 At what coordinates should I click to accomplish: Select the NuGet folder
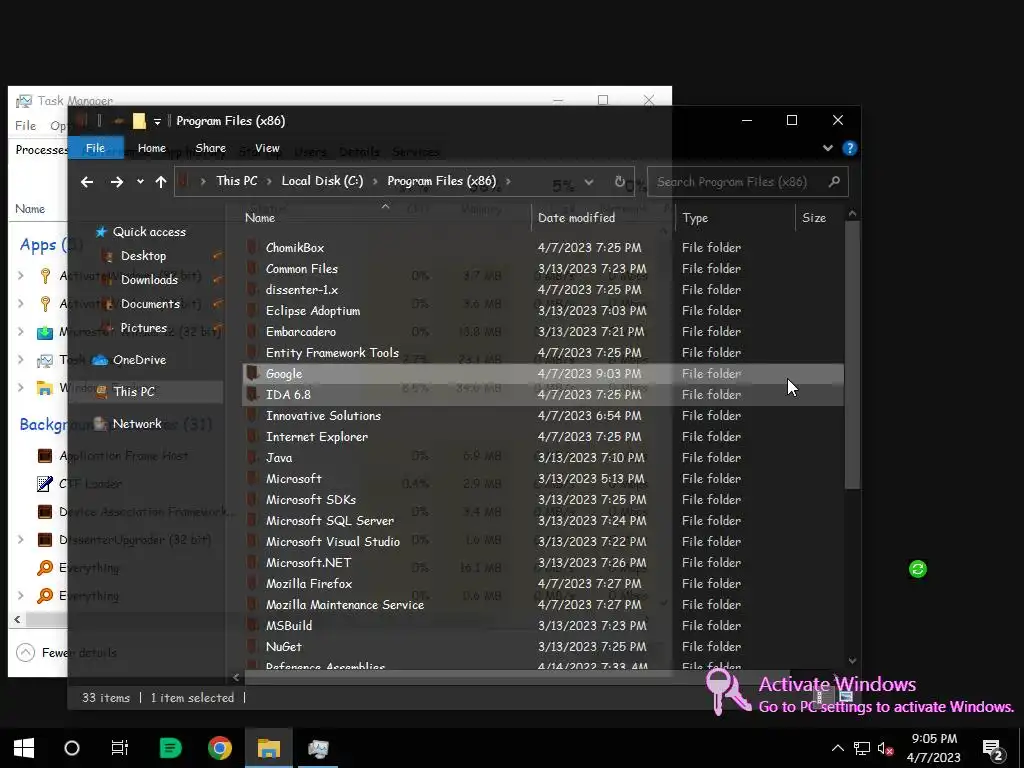[283, 647]
